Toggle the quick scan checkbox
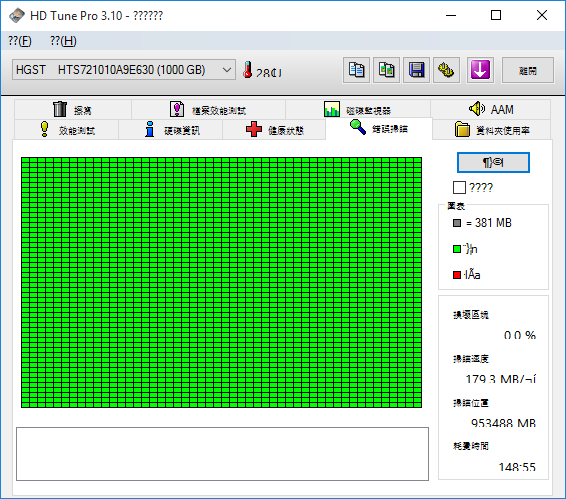Image resolution: width=566 pixels, height=499 pixels. click(x=459, y=188)
